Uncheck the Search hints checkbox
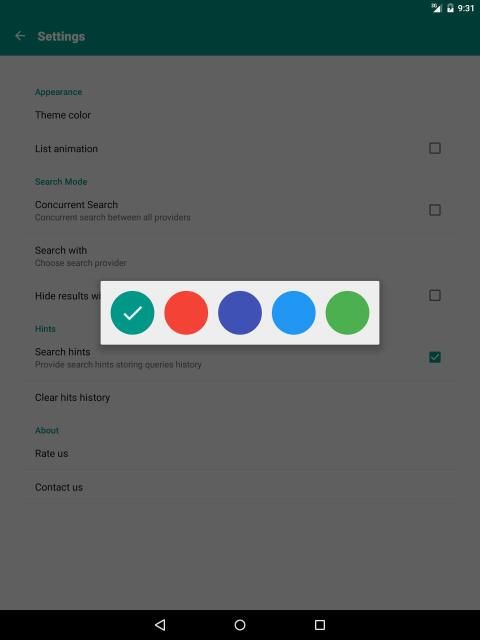 [x=435, y=357]
